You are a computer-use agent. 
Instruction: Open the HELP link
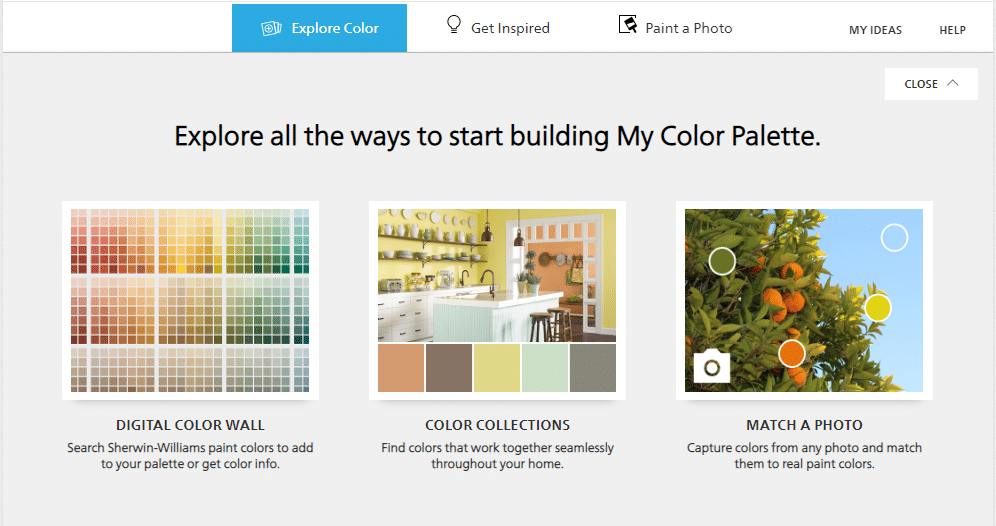point(952,30)
